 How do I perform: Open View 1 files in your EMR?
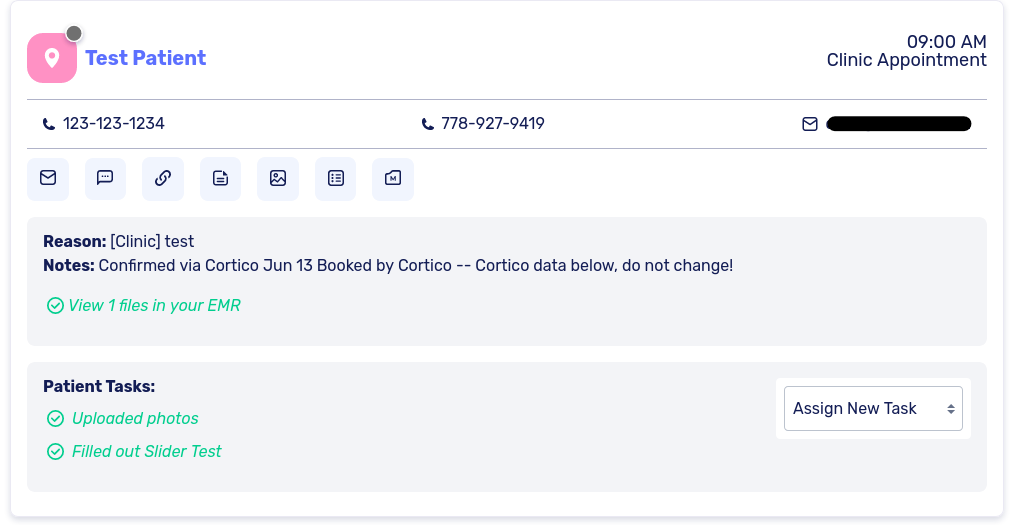tap(154, 305)
